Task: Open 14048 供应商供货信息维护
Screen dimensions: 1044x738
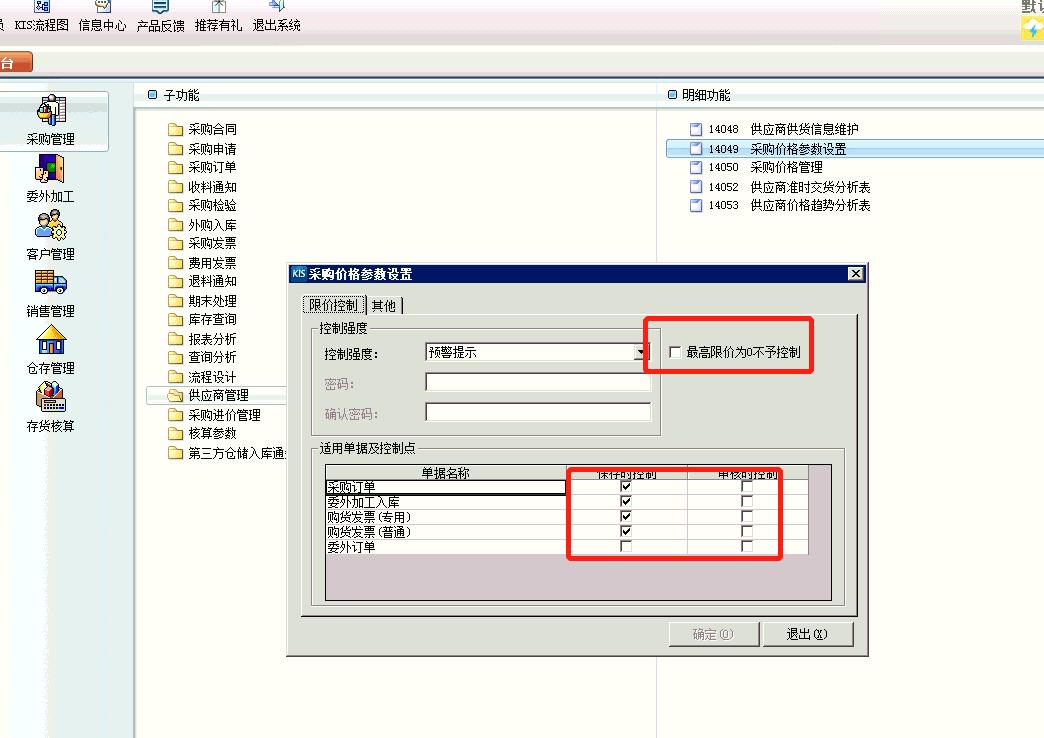Action: coord(774,129)
